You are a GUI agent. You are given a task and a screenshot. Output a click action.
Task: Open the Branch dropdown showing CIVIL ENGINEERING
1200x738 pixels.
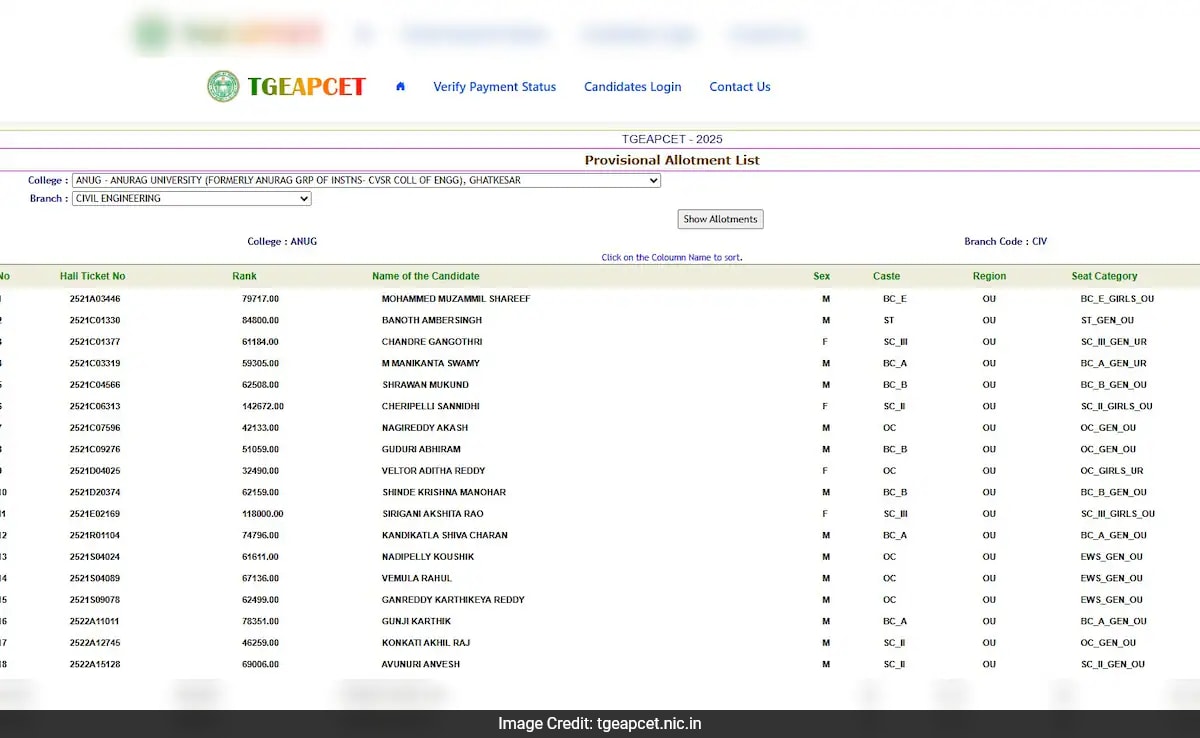click(190, 198)
